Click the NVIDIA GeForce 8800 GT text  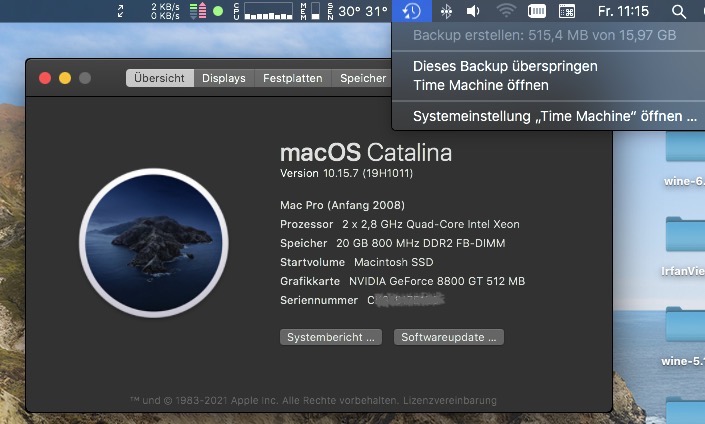tap(437, 281)
